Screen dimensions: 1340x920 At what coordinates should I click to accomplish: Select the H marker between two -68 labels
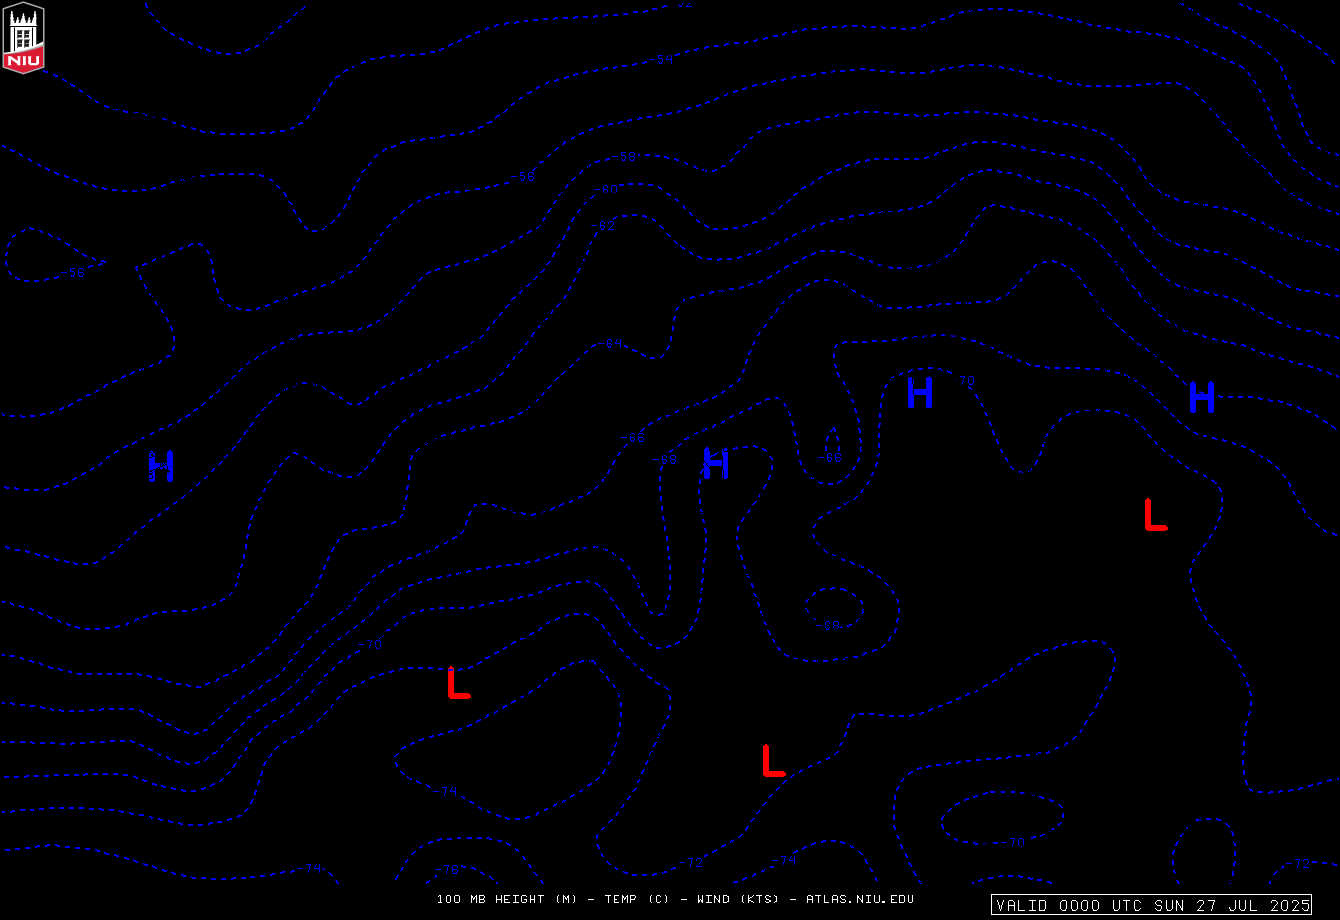(x=716, y=463)
